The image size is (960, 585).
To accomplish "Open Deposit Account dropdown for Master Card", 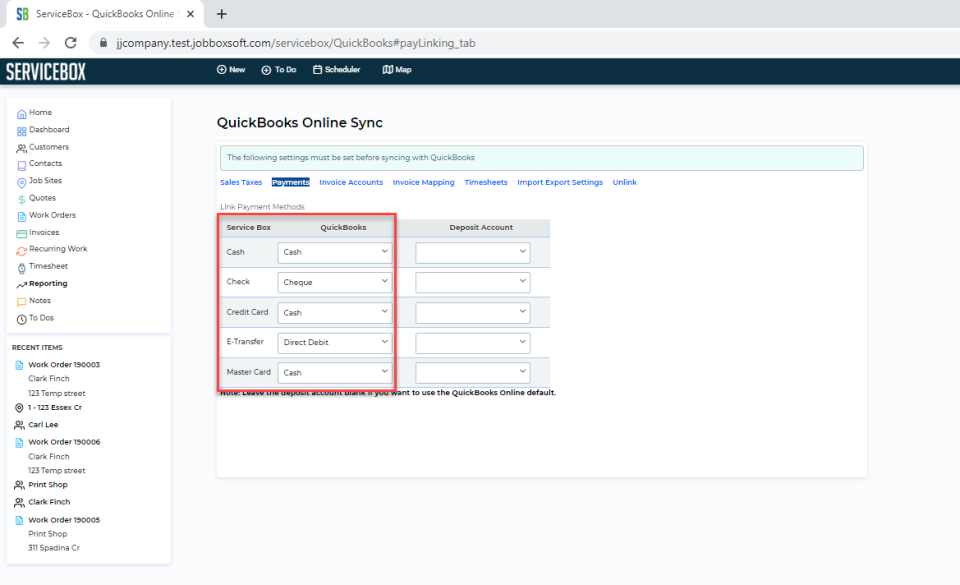I will (473, 373).
